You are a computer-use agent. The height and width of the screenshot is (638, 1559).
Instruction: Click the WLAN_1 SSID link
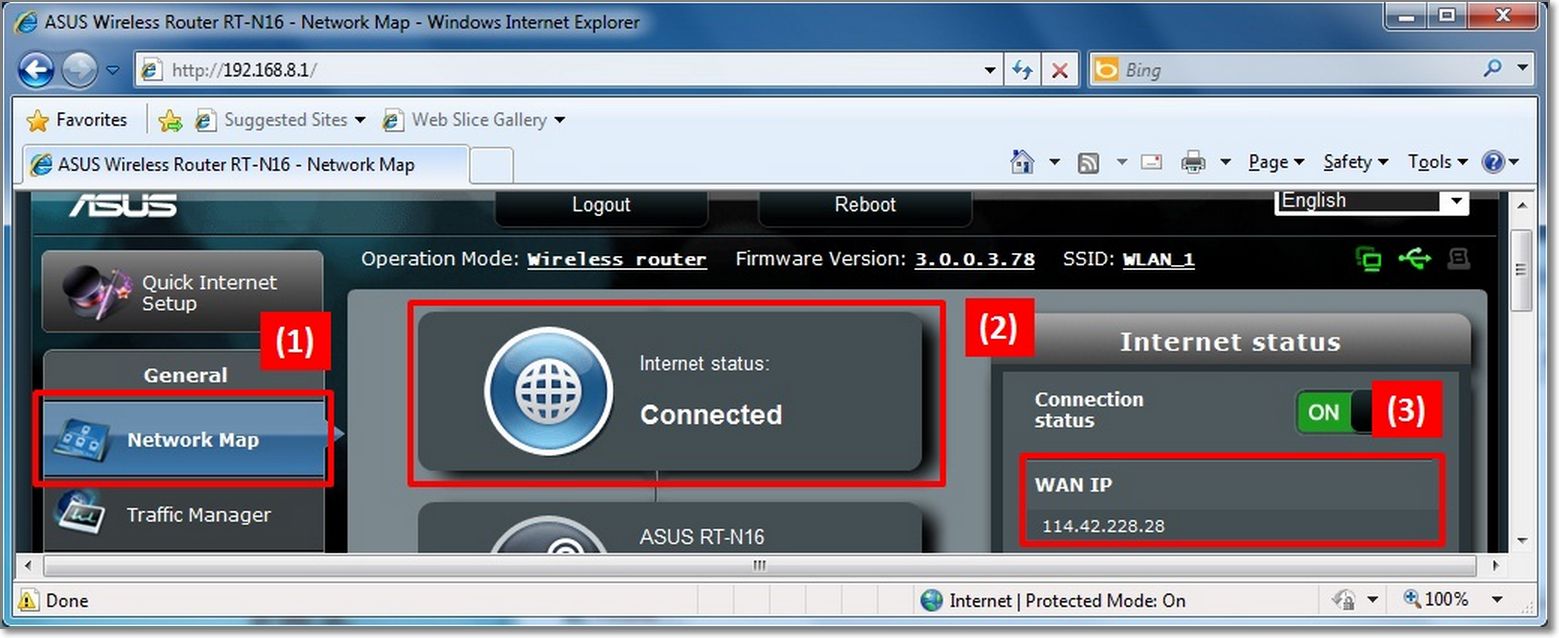(1158, 260)
